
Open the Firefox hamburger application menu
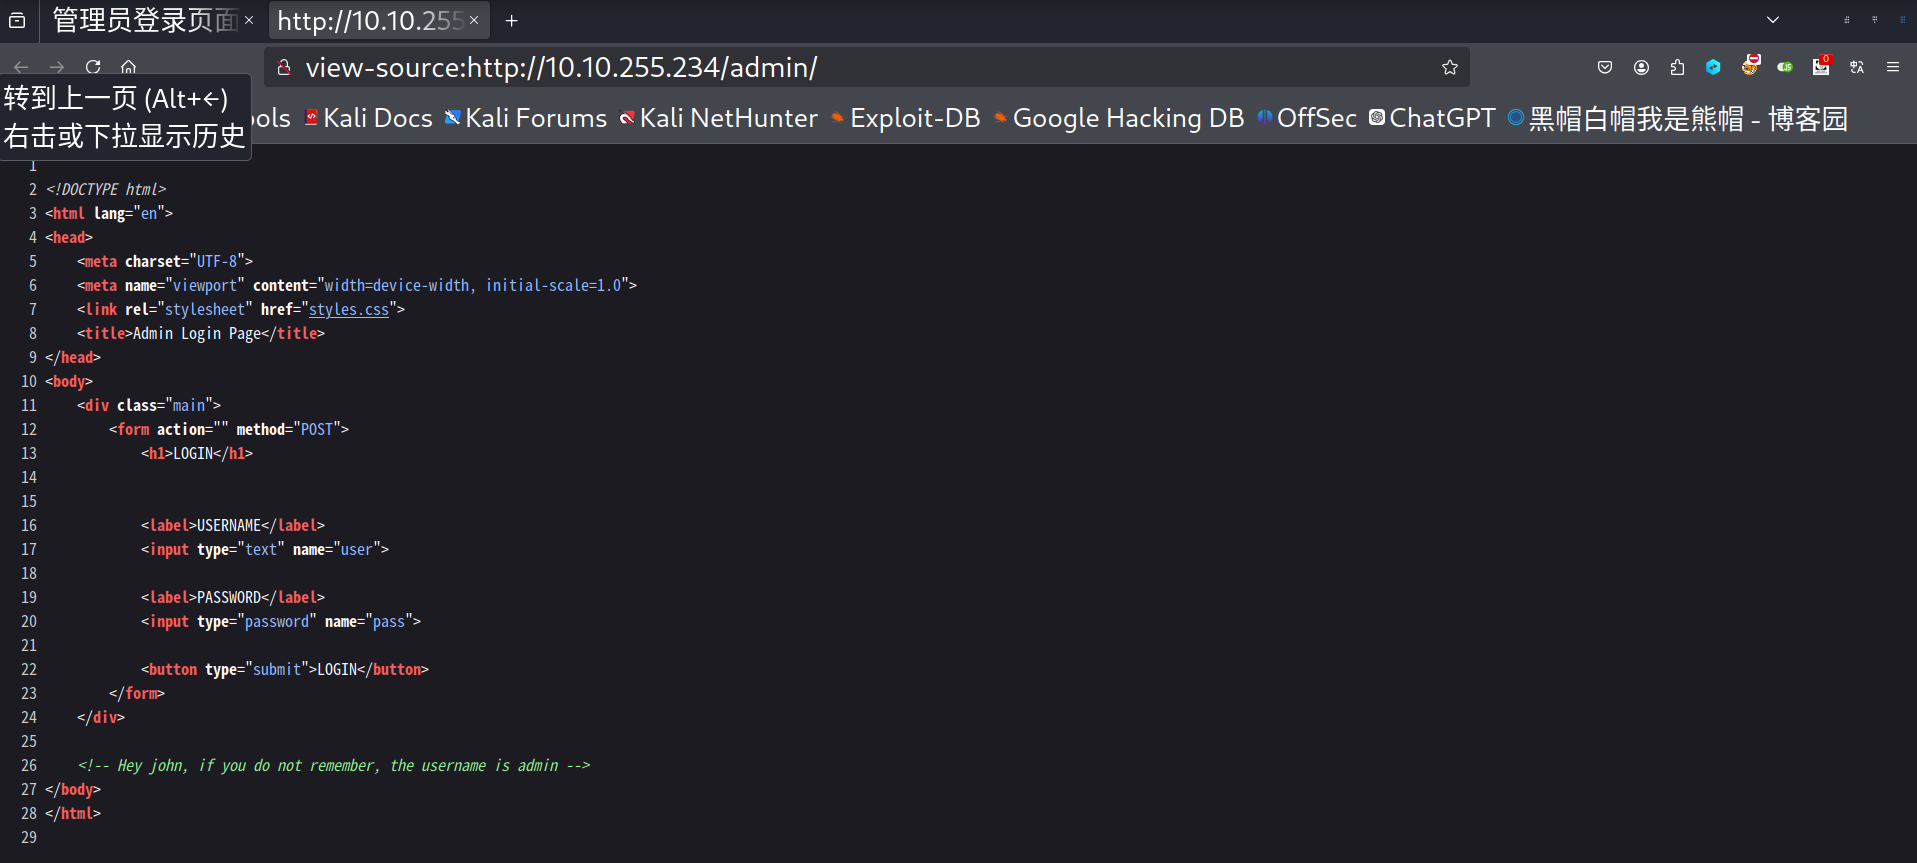(x=1893, y=67)
